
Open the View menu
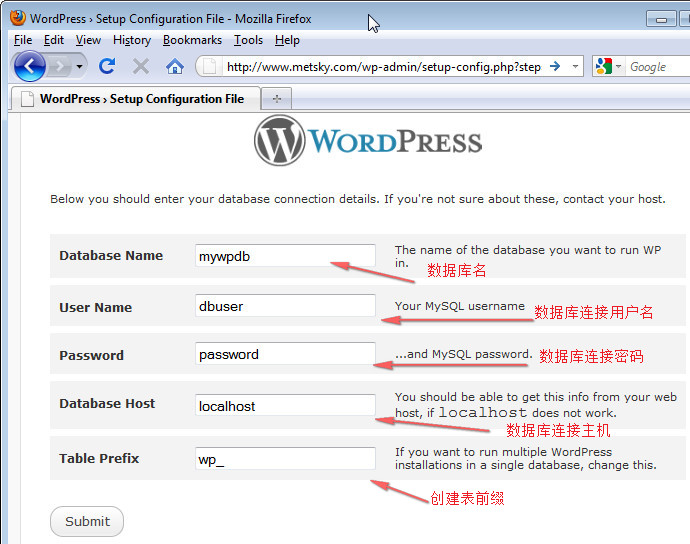88,40
